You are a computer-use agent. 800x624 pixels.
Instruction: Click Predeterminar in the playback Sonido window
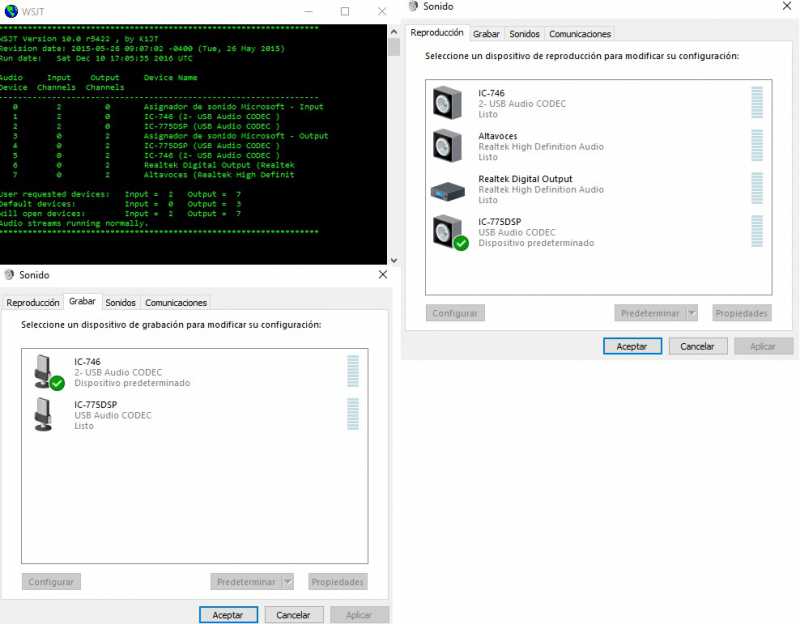point(650,313)
